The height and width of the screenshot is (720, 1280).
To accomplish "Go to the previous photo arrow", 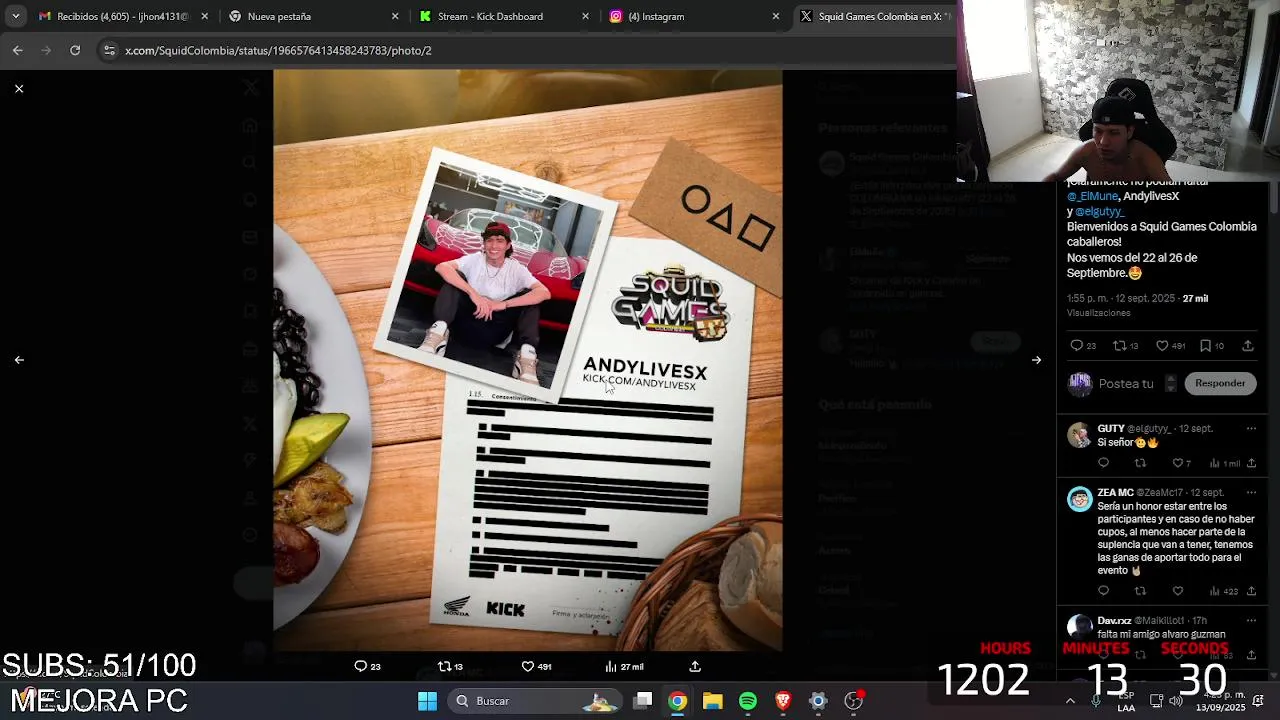I will (x=19, y=360).
